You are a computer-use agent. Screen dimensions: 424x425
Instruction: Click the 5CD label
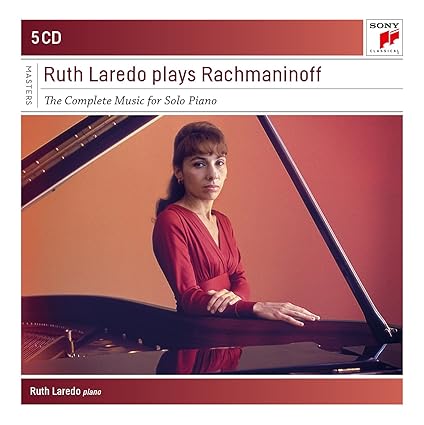pyautogui.click(x=46, y=38)
